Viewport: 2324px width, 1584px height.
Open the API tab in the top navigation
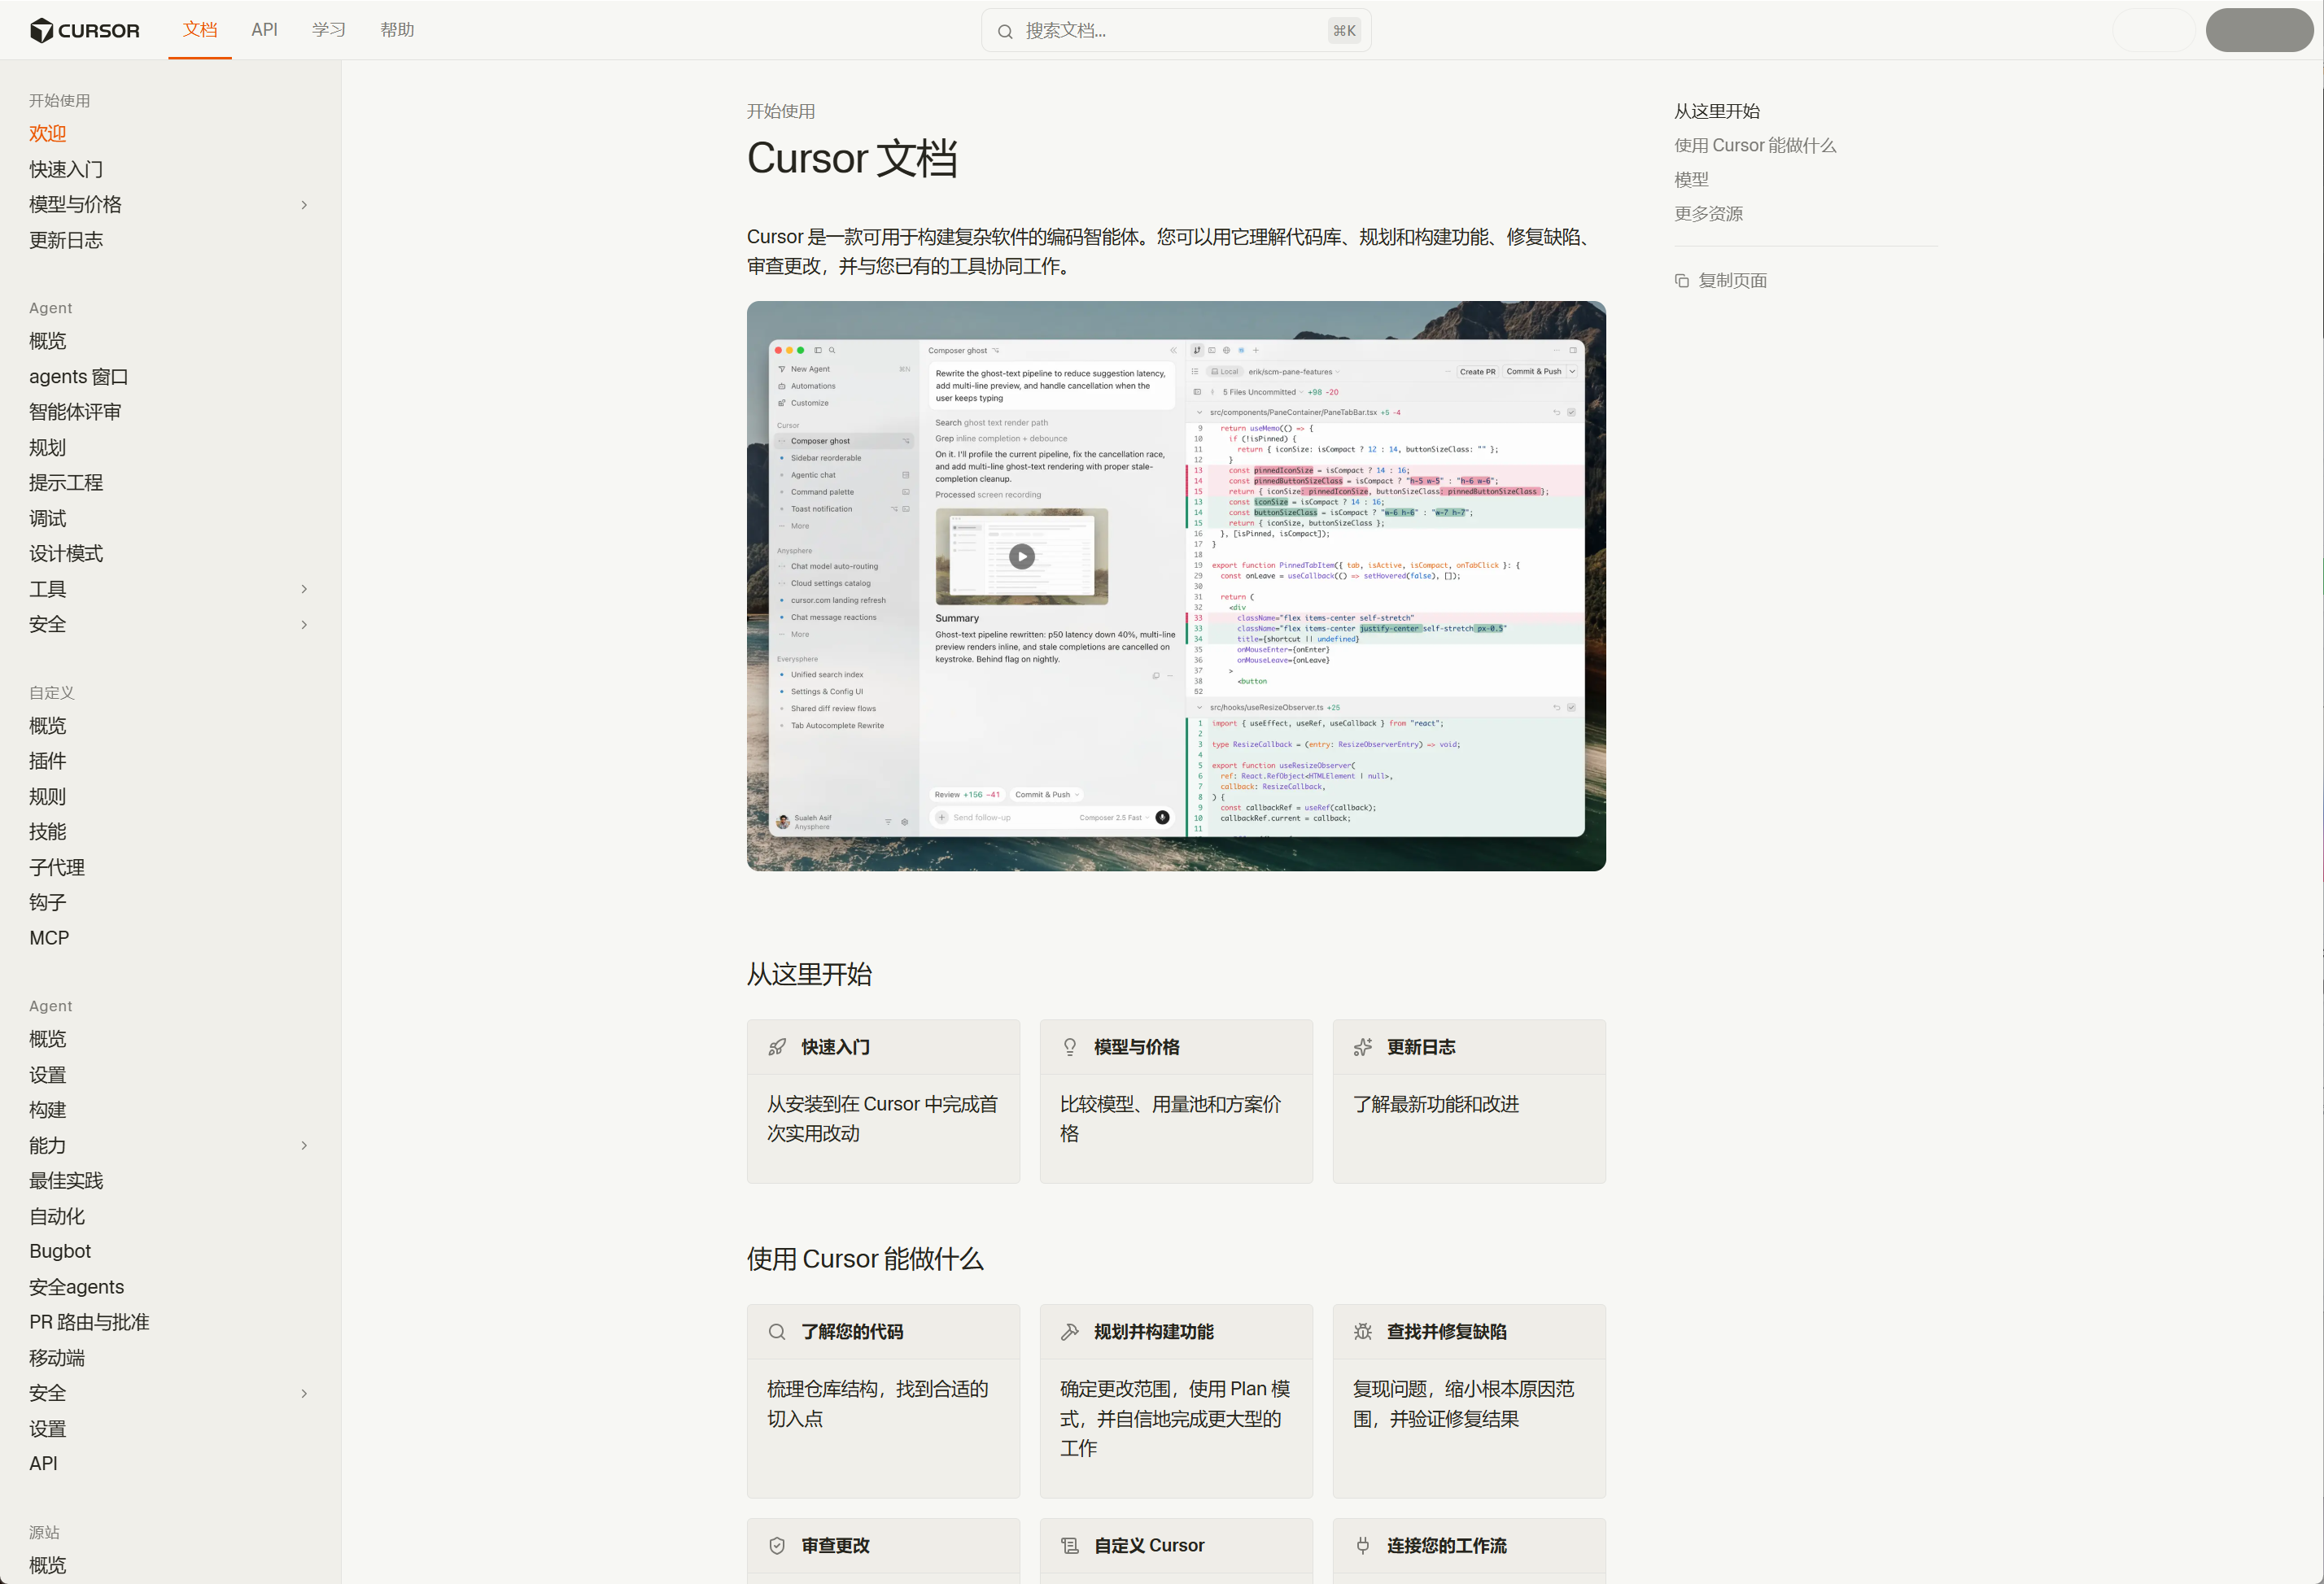click(265, 30)
